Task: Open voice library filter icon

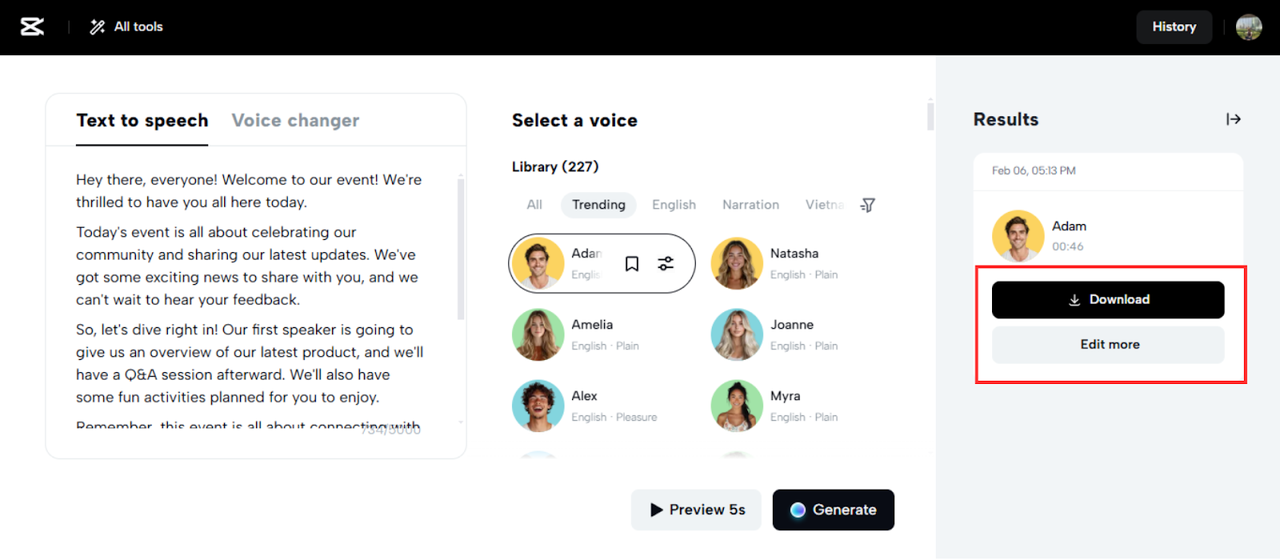Action: 868,205
